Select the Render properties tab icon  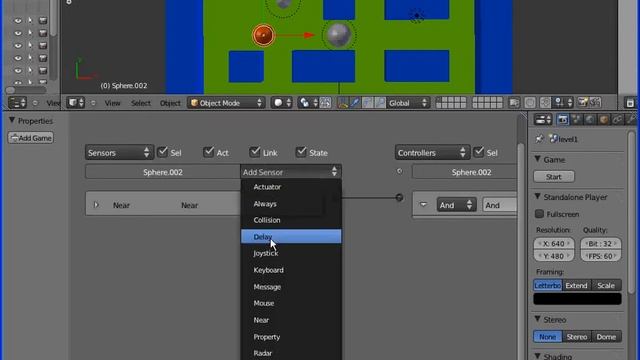point(562,120)
